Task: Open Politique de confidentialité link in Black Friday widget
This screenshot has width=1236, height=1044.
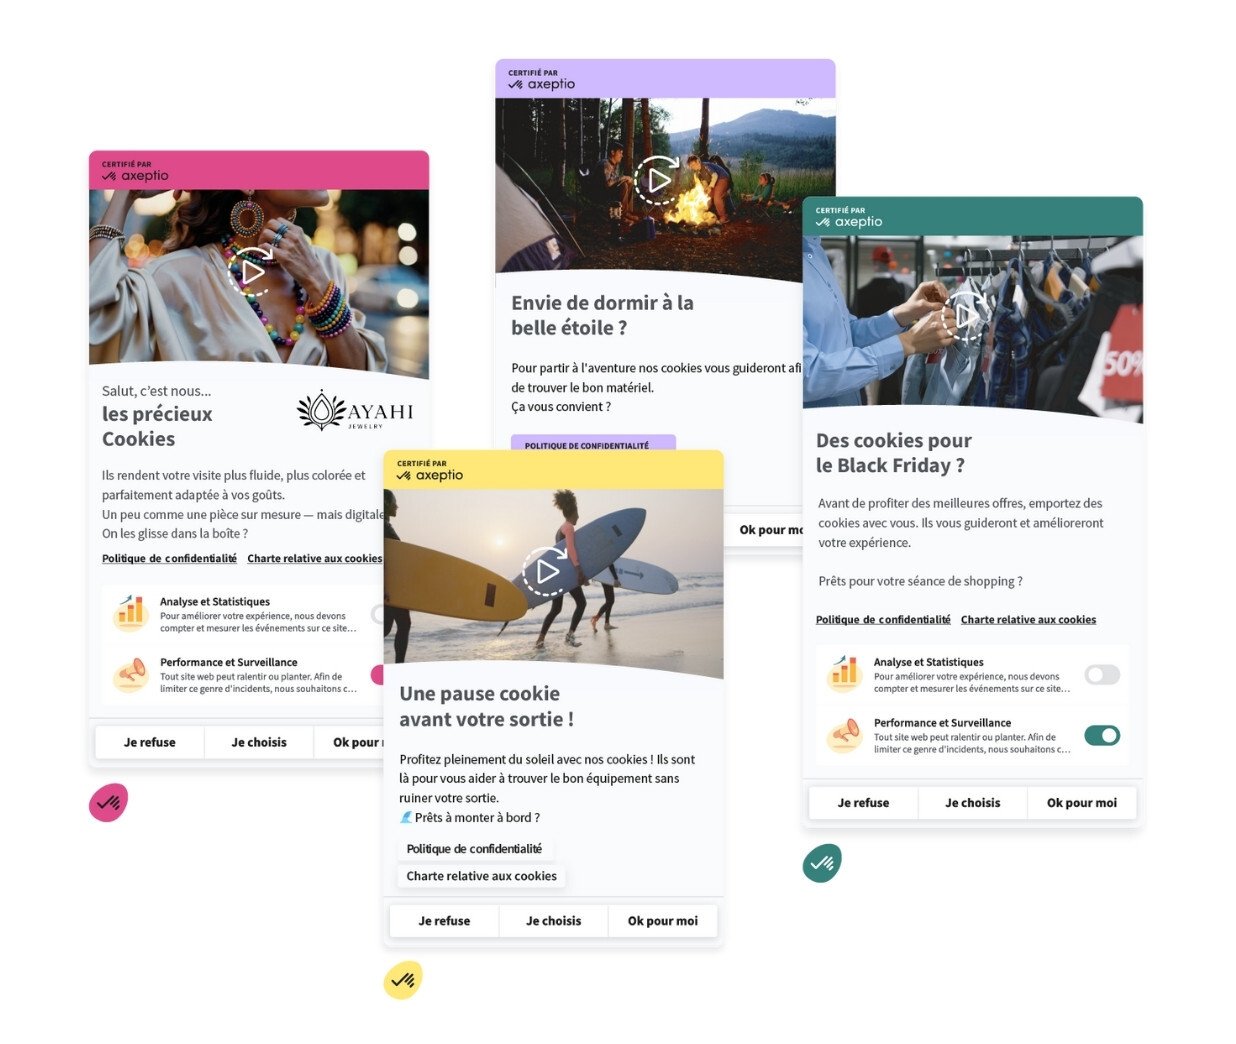Action: coord(883,620)
